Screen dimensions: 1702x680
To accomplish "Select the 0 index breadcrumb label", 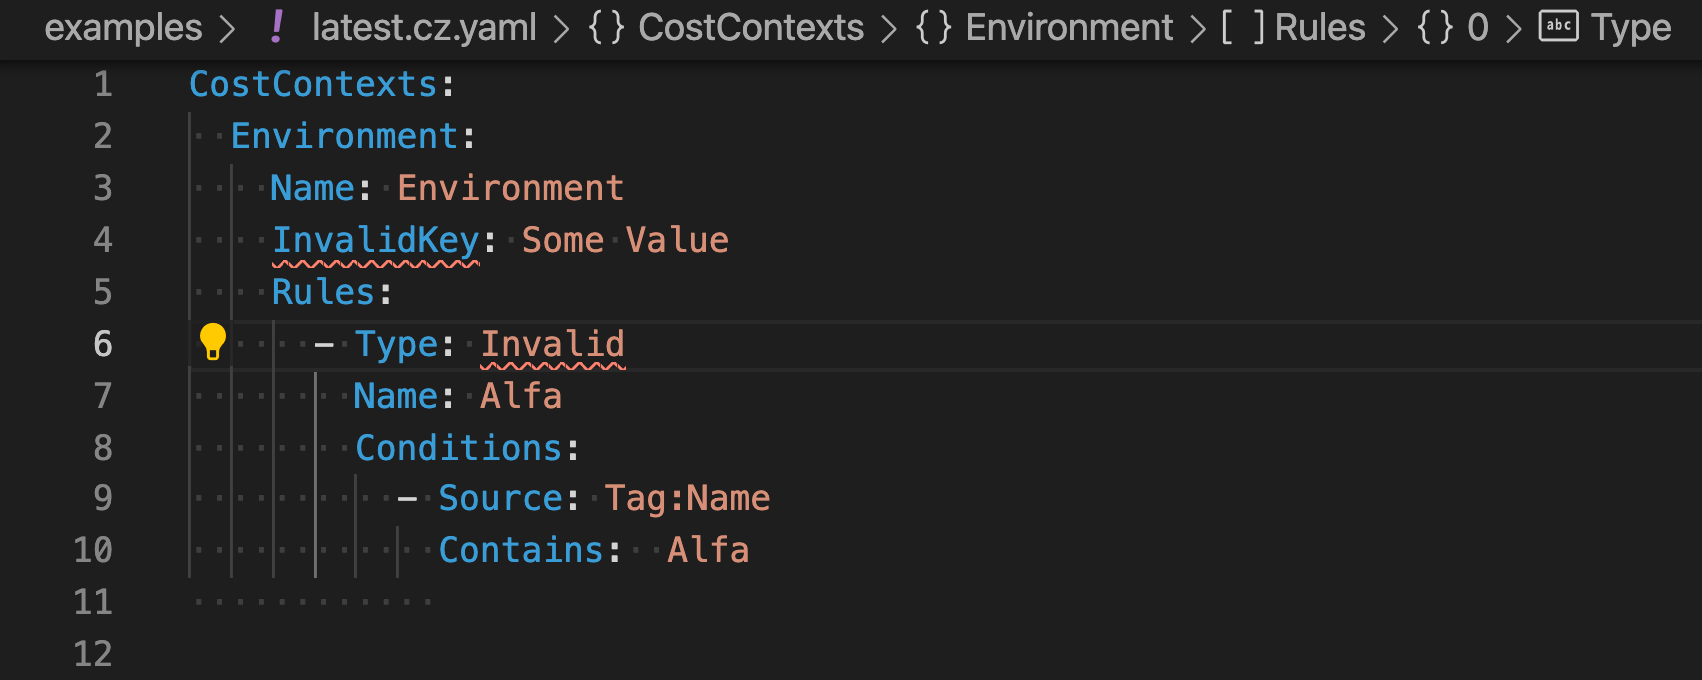I will [x=1477, y=27].
